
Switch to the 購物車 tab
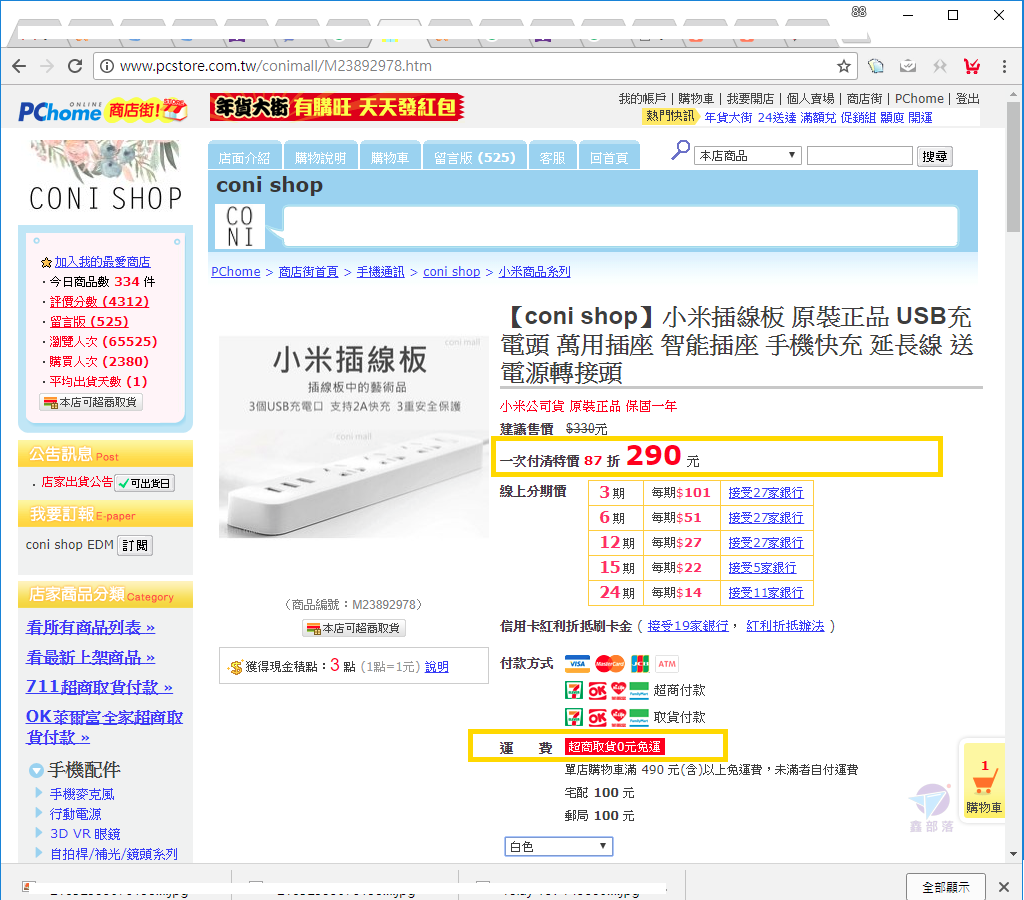point(390,157)
